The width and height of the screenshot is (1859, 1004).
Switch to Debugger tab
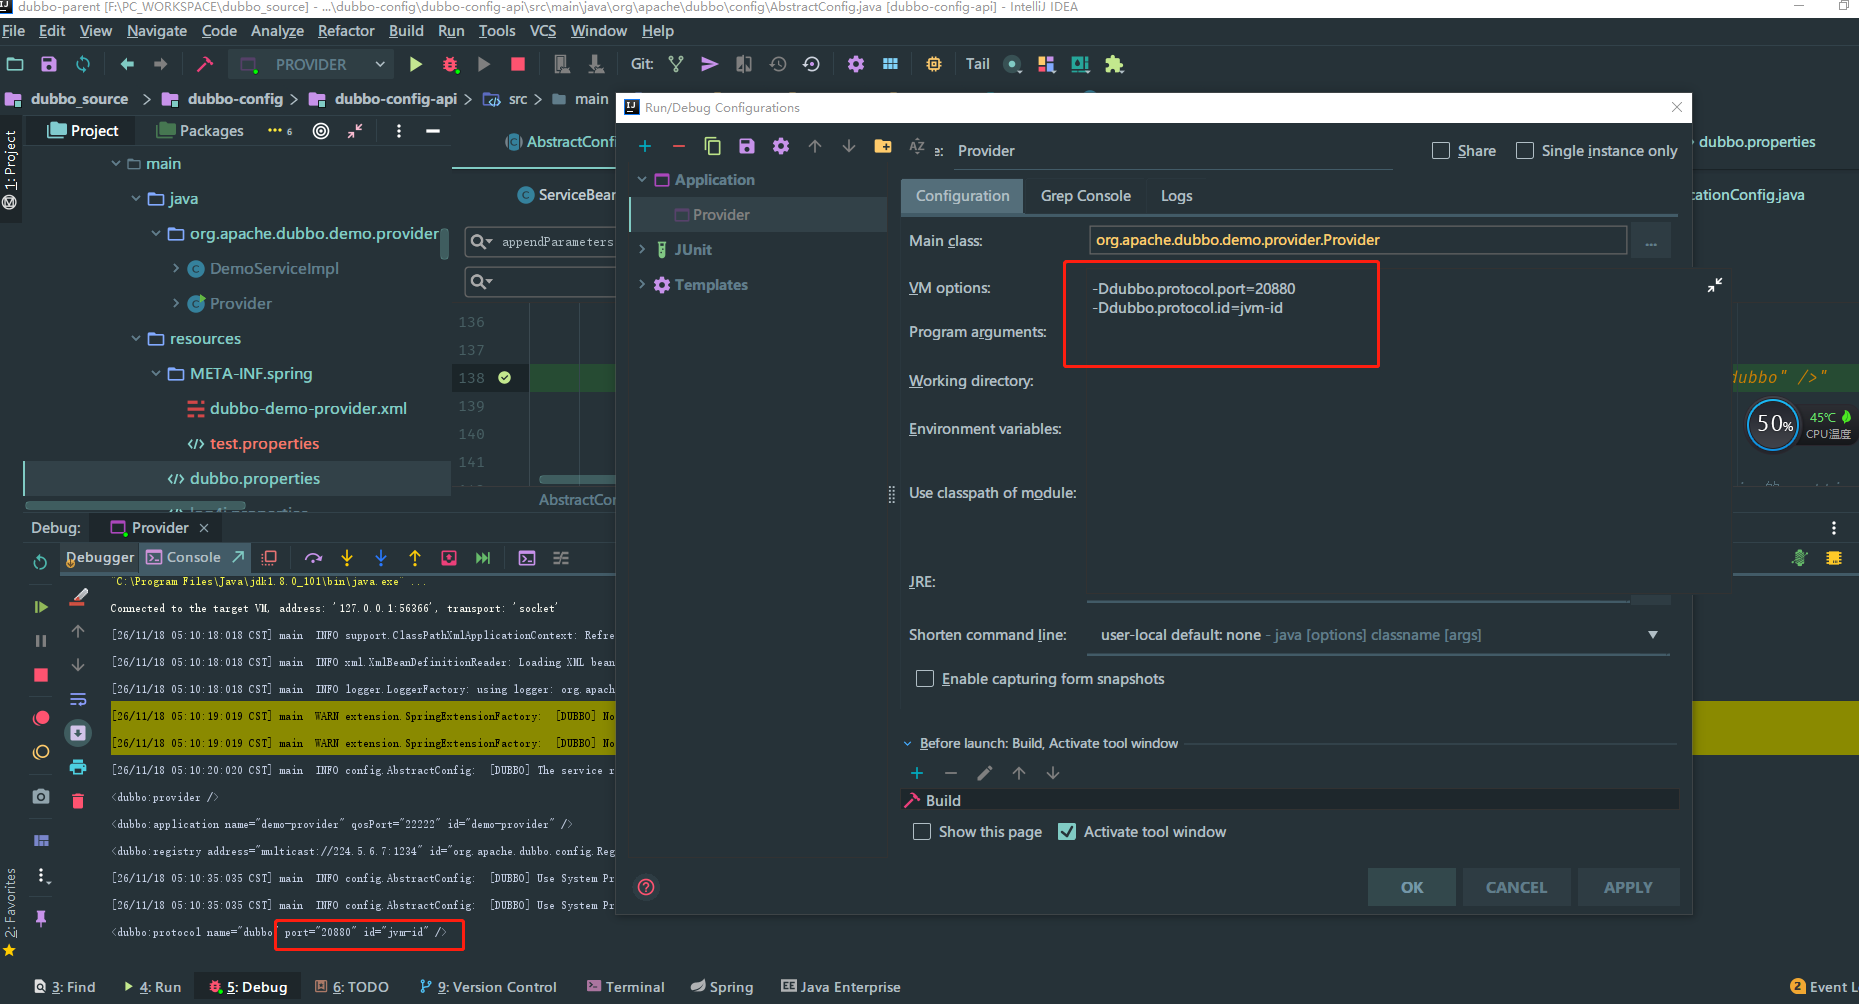coord(100,557)
